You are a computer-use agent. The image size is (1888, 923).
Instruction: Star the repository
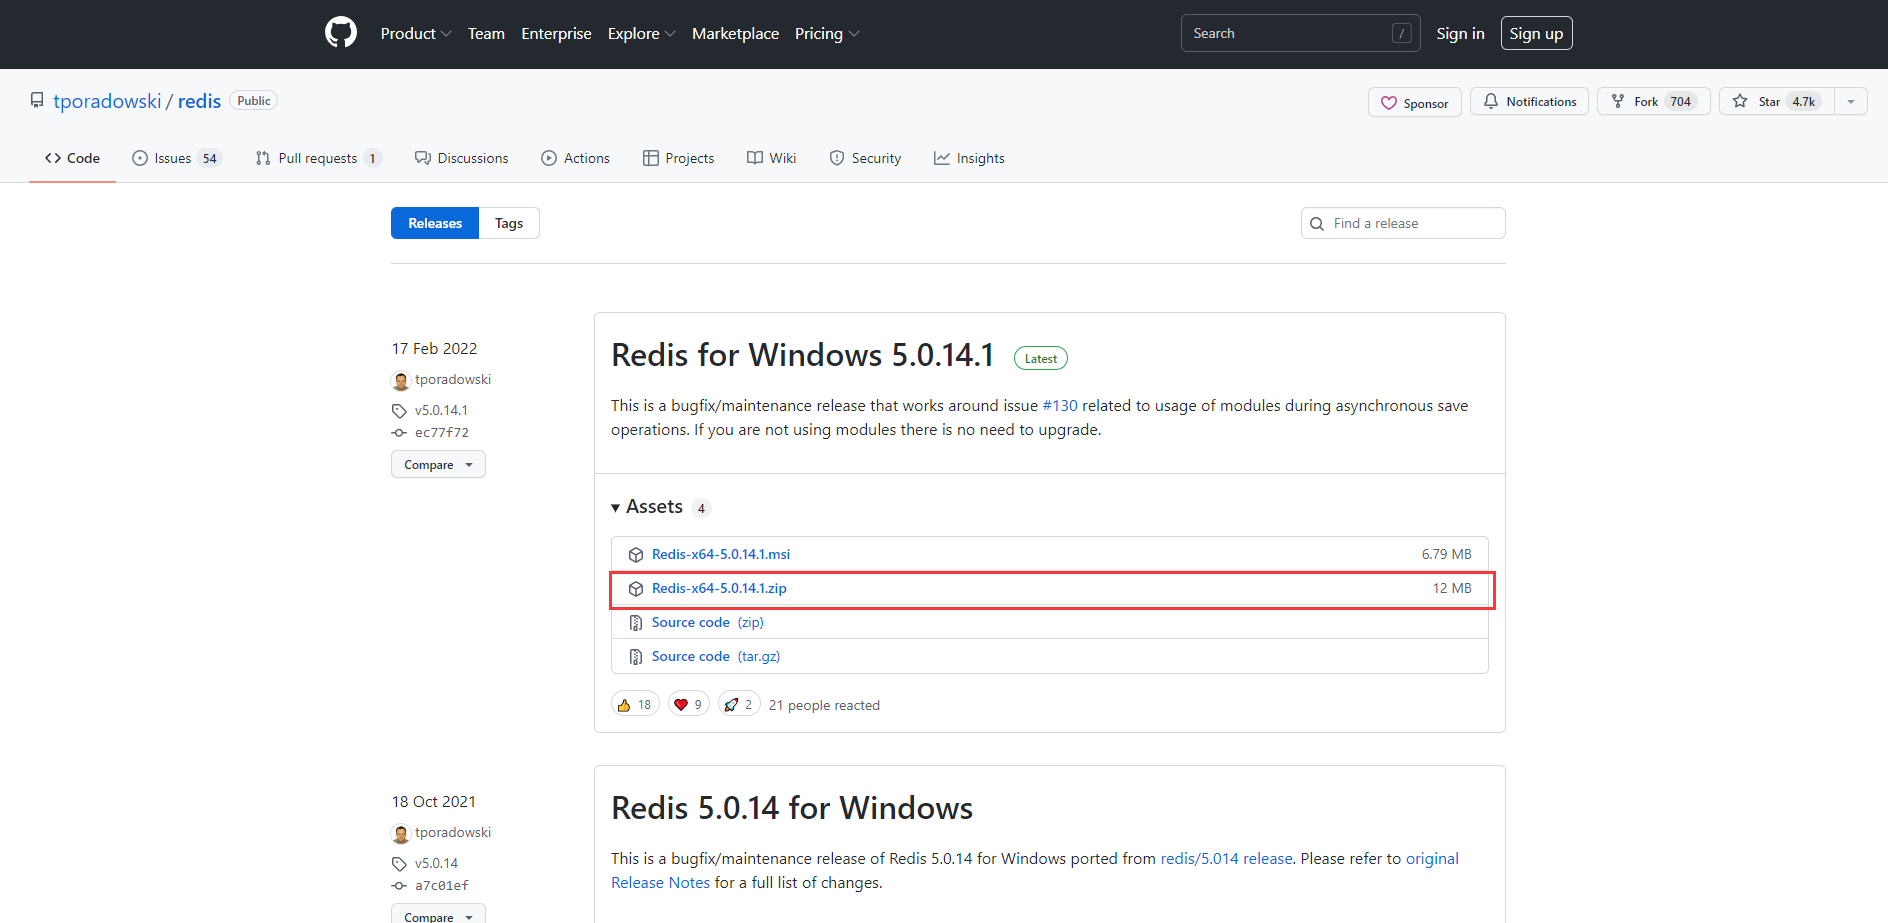[x=1776, y=101]
